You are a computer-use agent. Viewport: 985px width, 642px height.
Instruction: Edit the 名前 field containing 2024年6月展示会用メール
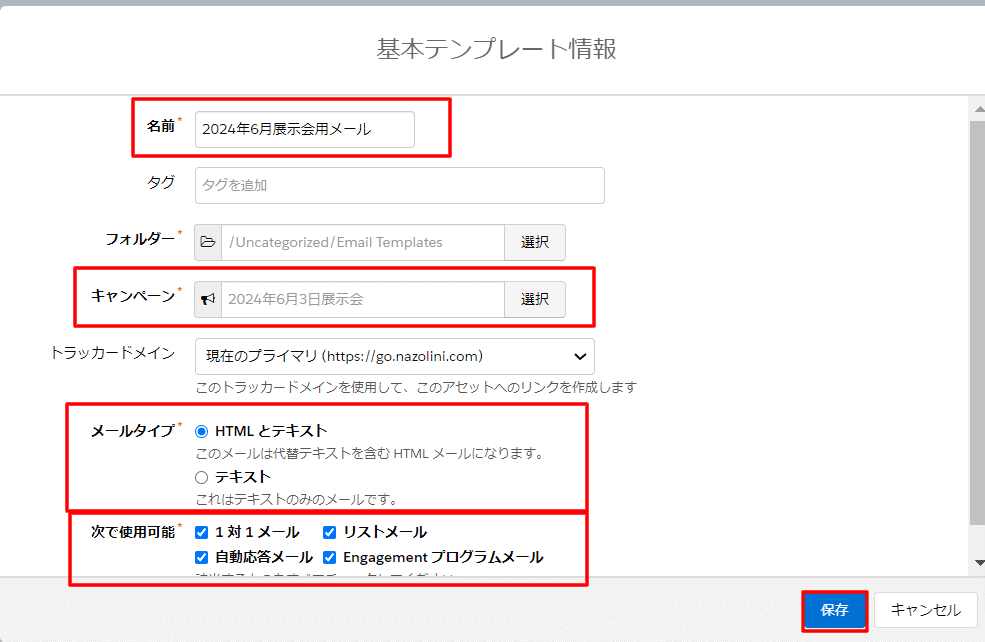(x=305, y=129)
